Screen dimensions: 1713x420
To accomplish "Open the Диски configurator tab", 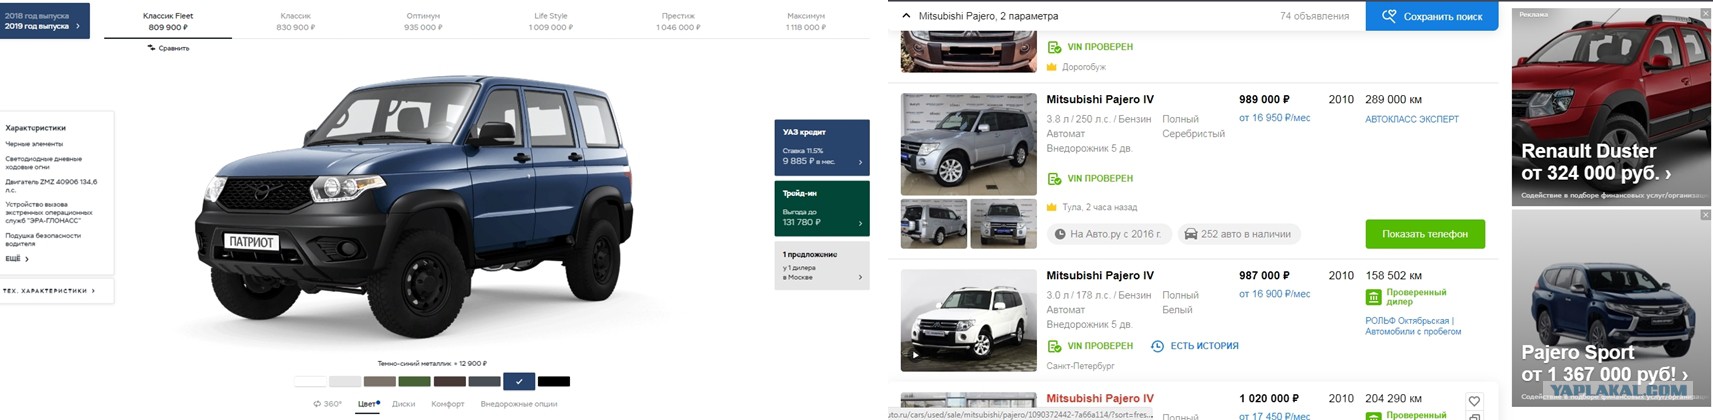I will point(404,404).
